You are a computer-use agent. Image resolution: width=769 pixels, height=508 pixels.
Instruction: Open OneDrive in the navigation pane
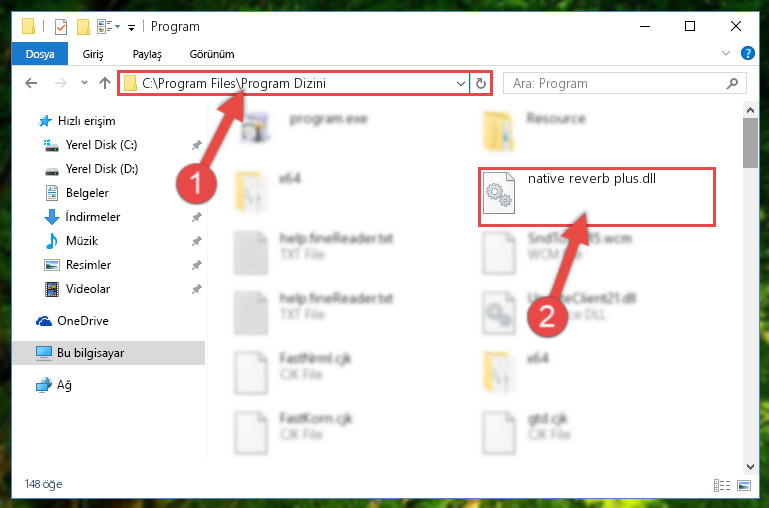(x=82, y=321)
